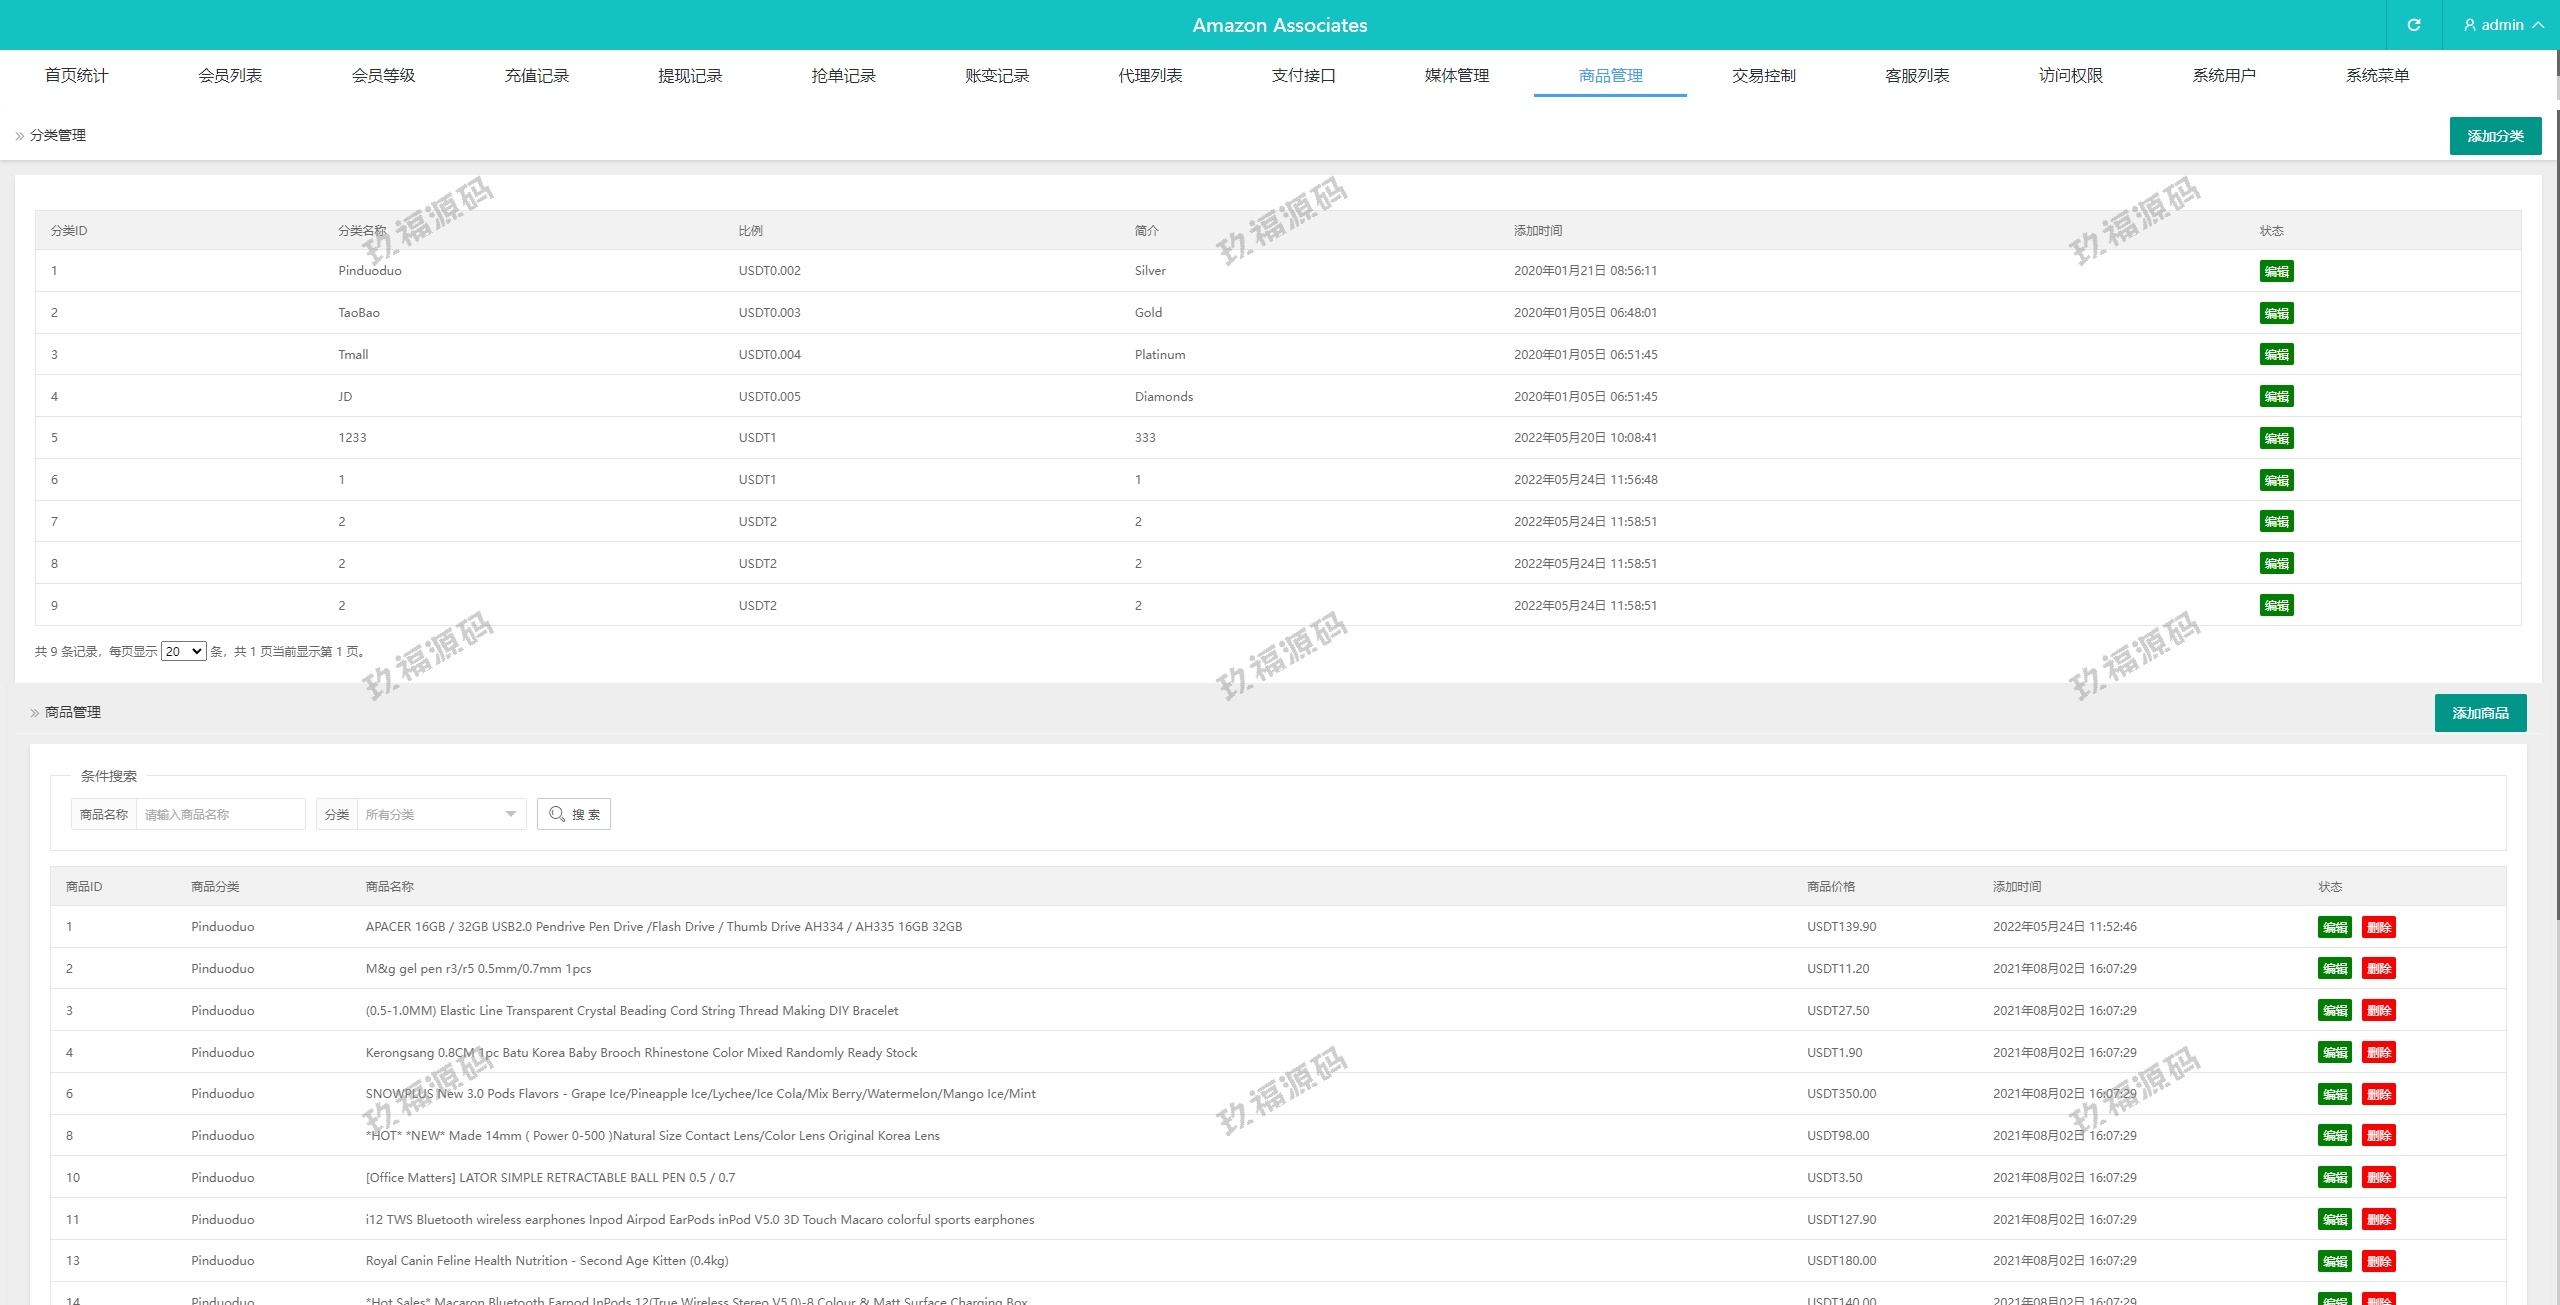Delete the Royal Canin Feline product
Viewport: 2560px width, 1305px height.
2378,1261
